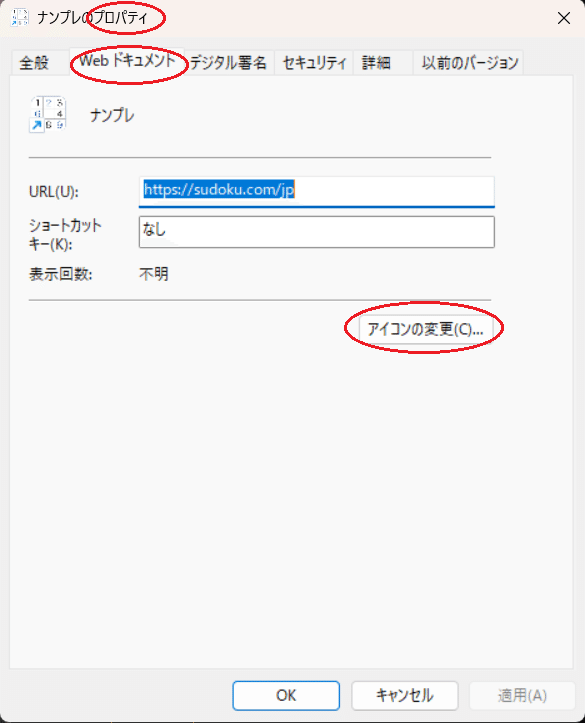Open the 以前のバージョン tab

[x=469, y=63]
